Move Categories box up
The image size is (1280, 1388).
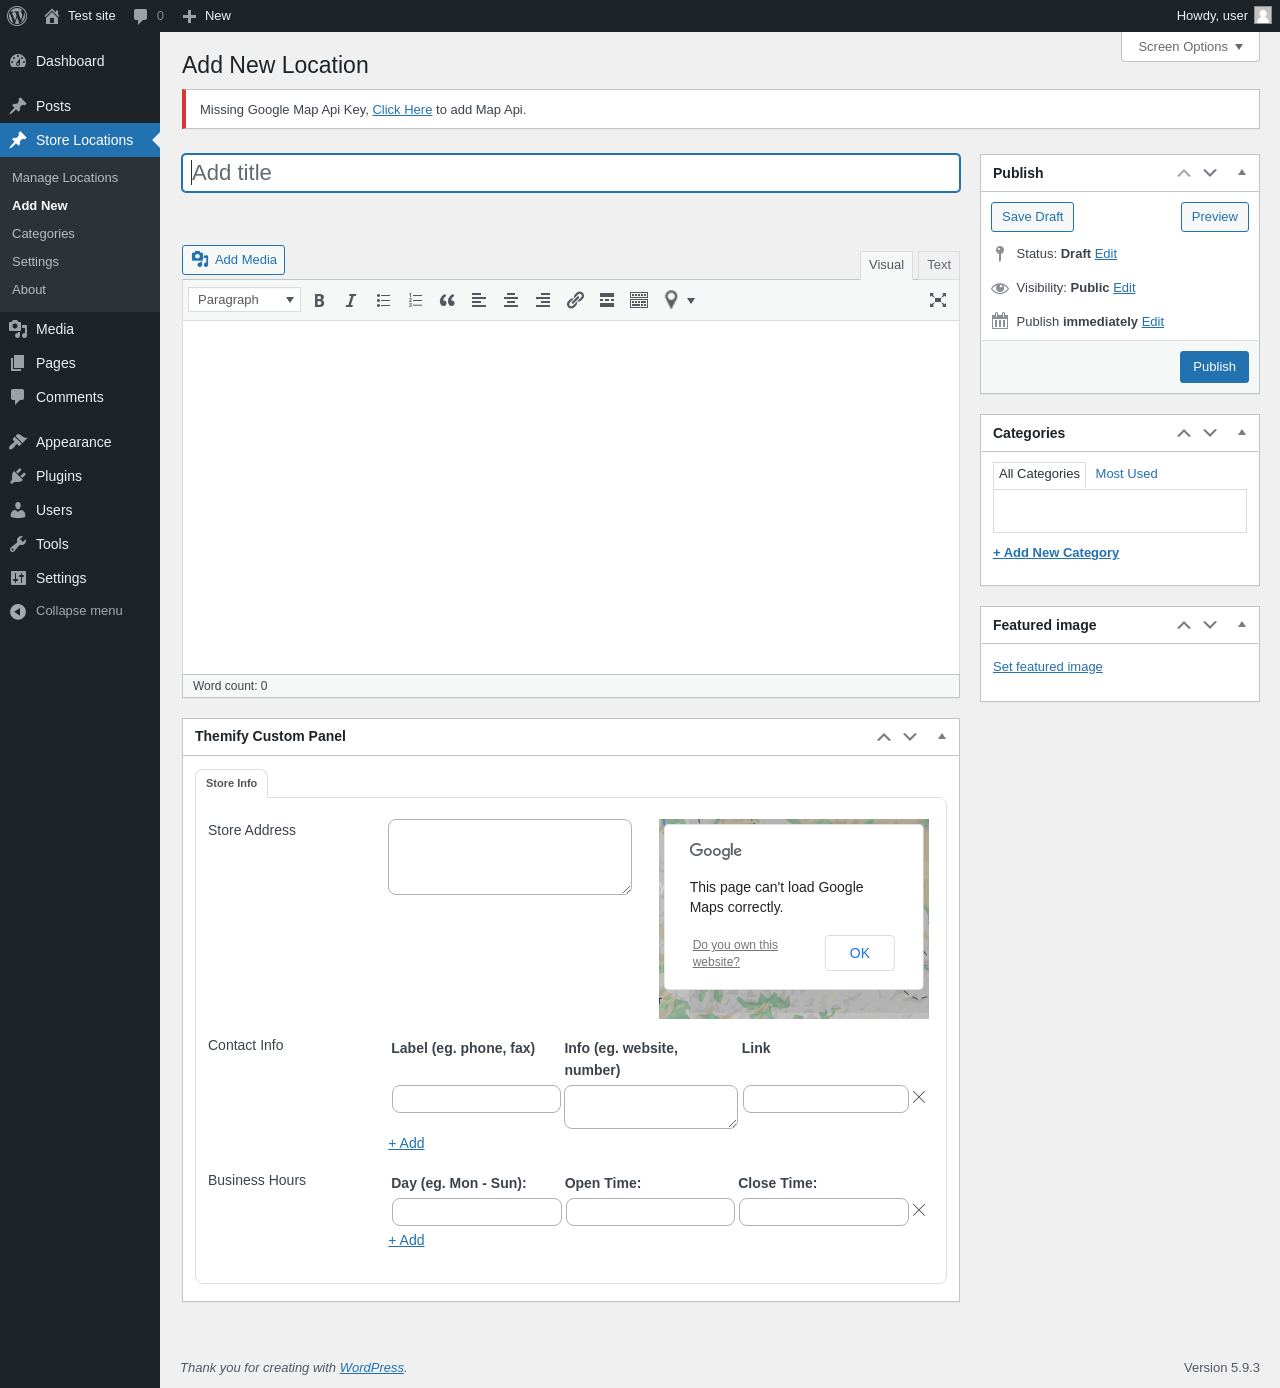tap(1184, 433)
